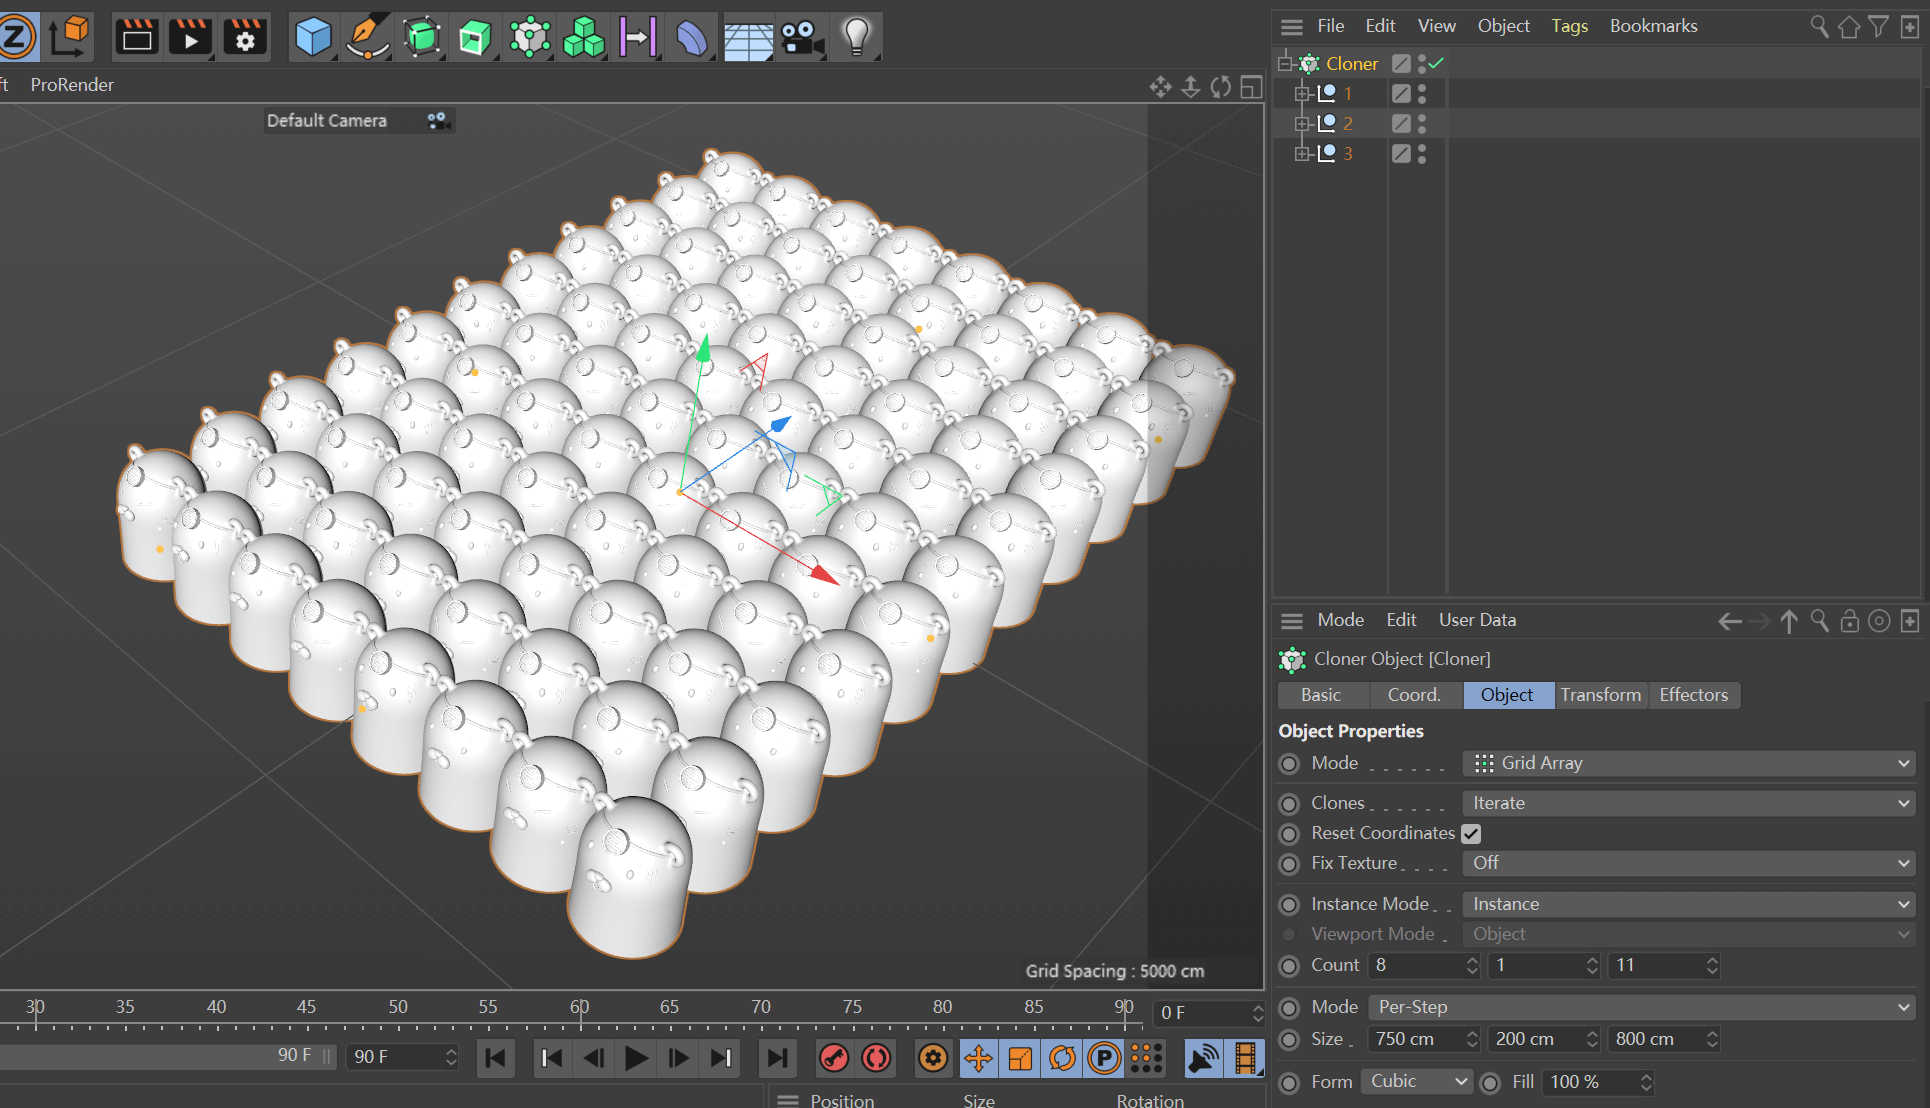Toggle the Cloner visibility dots
Image resolution: width=1930 pixels, height=1108 pixels.
click(1422, 63)
